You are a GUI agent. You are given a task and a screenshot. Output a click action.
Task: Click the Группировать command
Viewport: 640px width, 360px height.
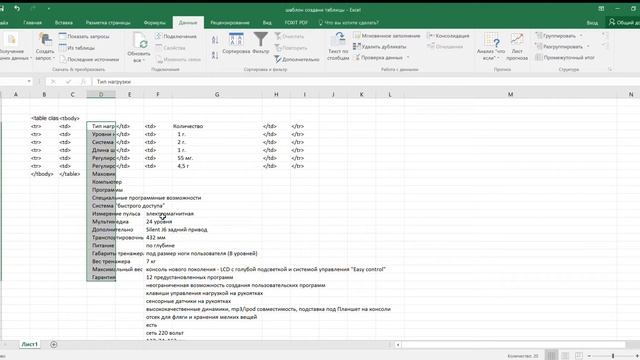click(556, 36)
